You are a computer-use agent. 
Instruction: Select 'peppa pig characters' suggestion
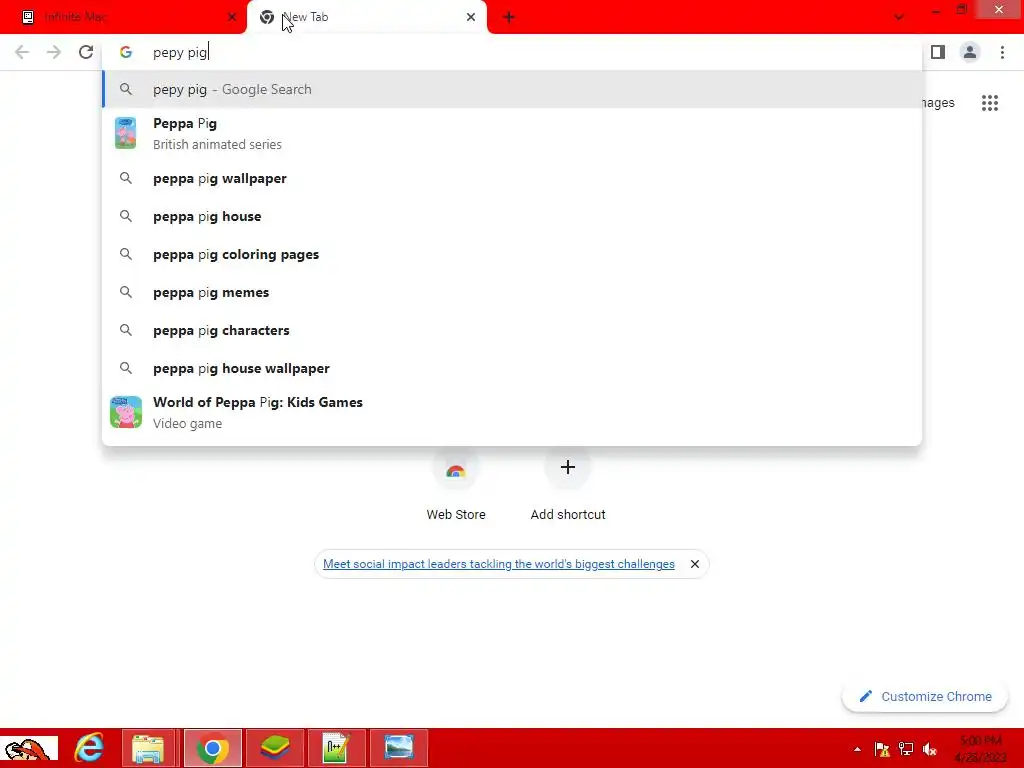tap(512, 330)
